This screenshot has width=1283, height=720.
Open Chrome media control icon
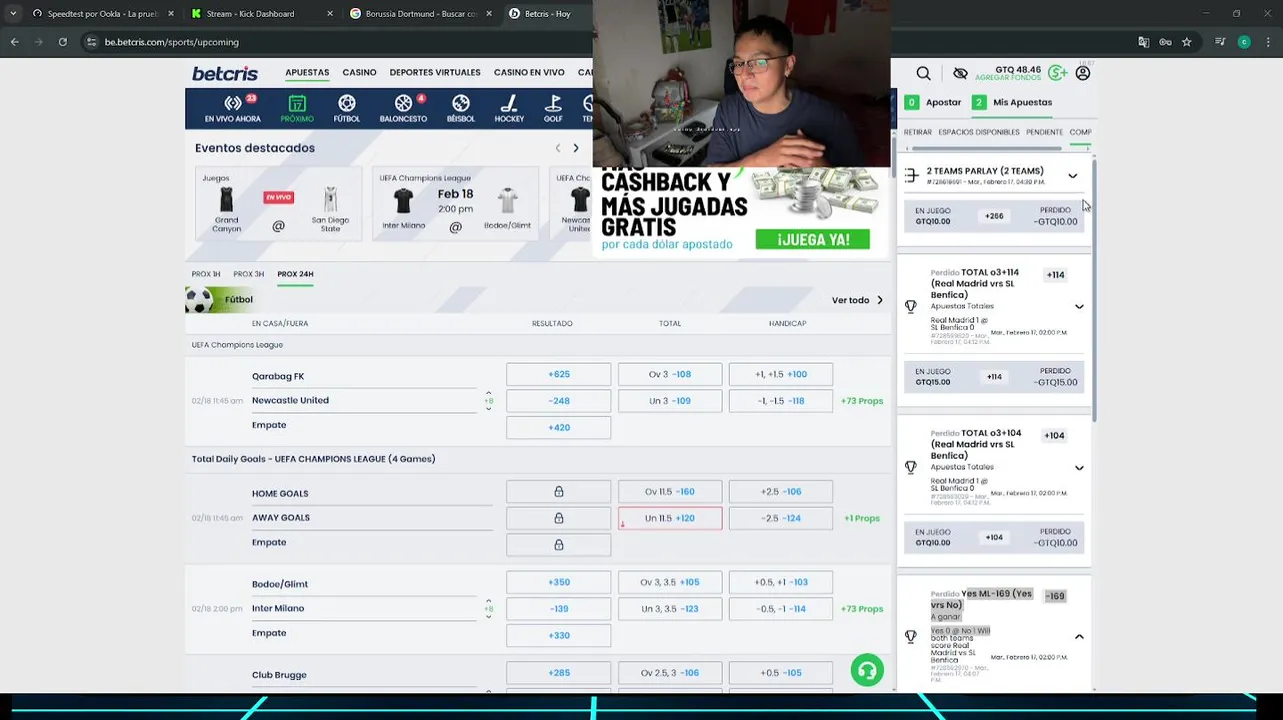[1218, 42]
